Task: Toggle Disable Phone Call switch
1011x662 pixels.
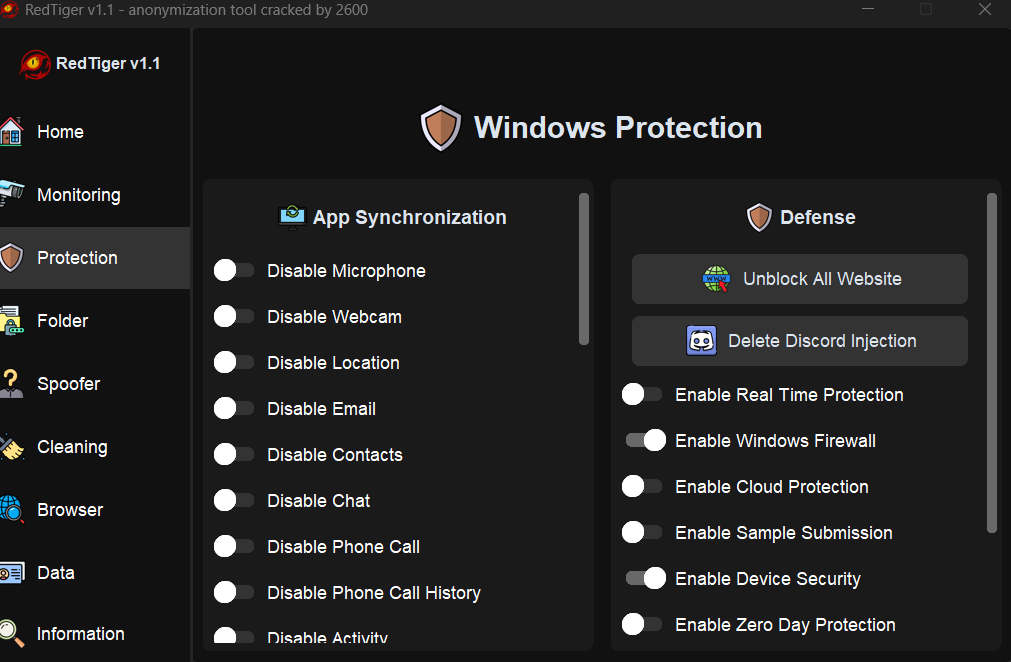Action: (x=233, y=546)
